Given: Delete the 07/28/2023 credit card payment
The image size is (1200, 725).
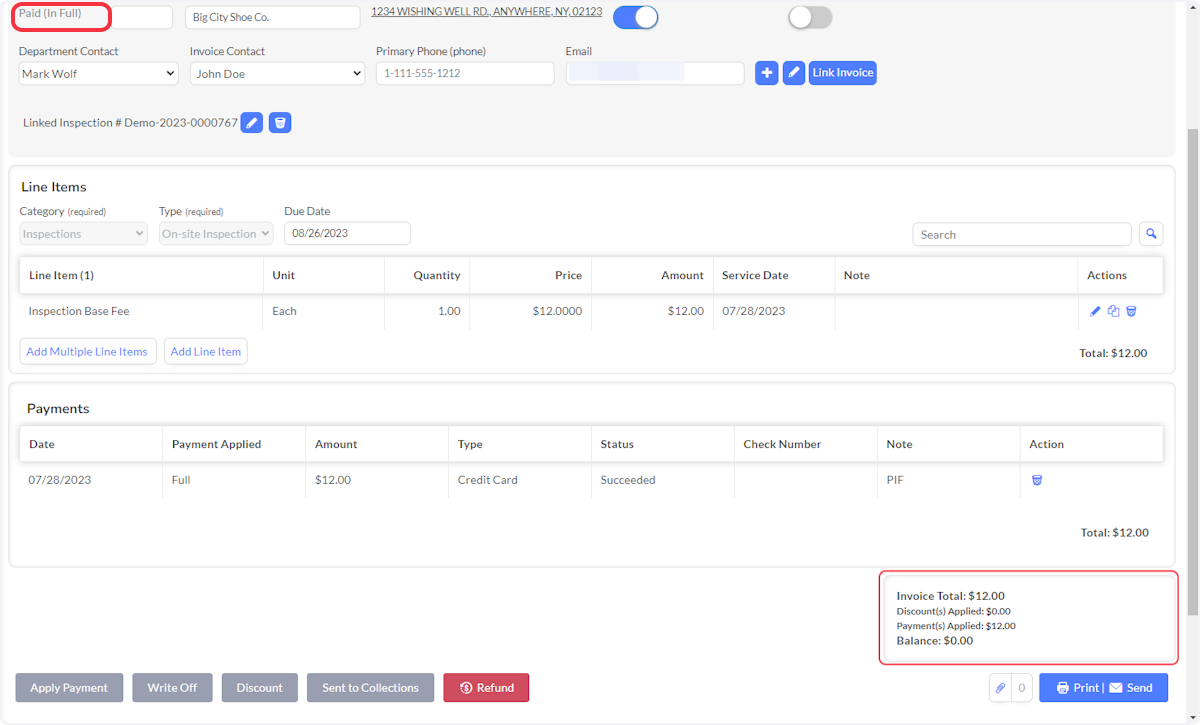Looking at the screenshot, I should (x=1037, y=480).
